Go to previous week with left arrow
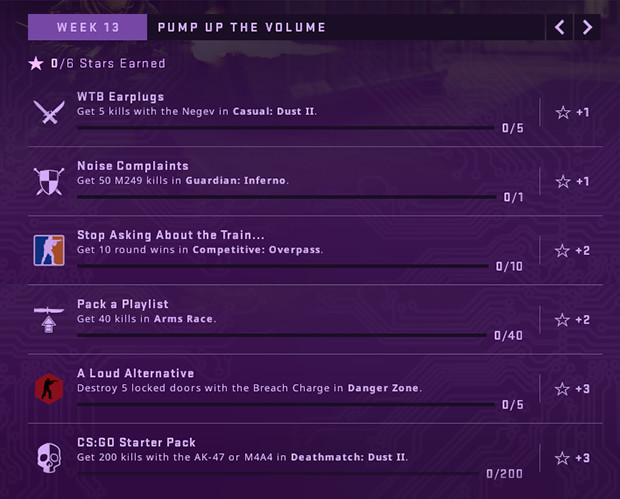This screenshot has width=620, height=499. click(560, 27)
